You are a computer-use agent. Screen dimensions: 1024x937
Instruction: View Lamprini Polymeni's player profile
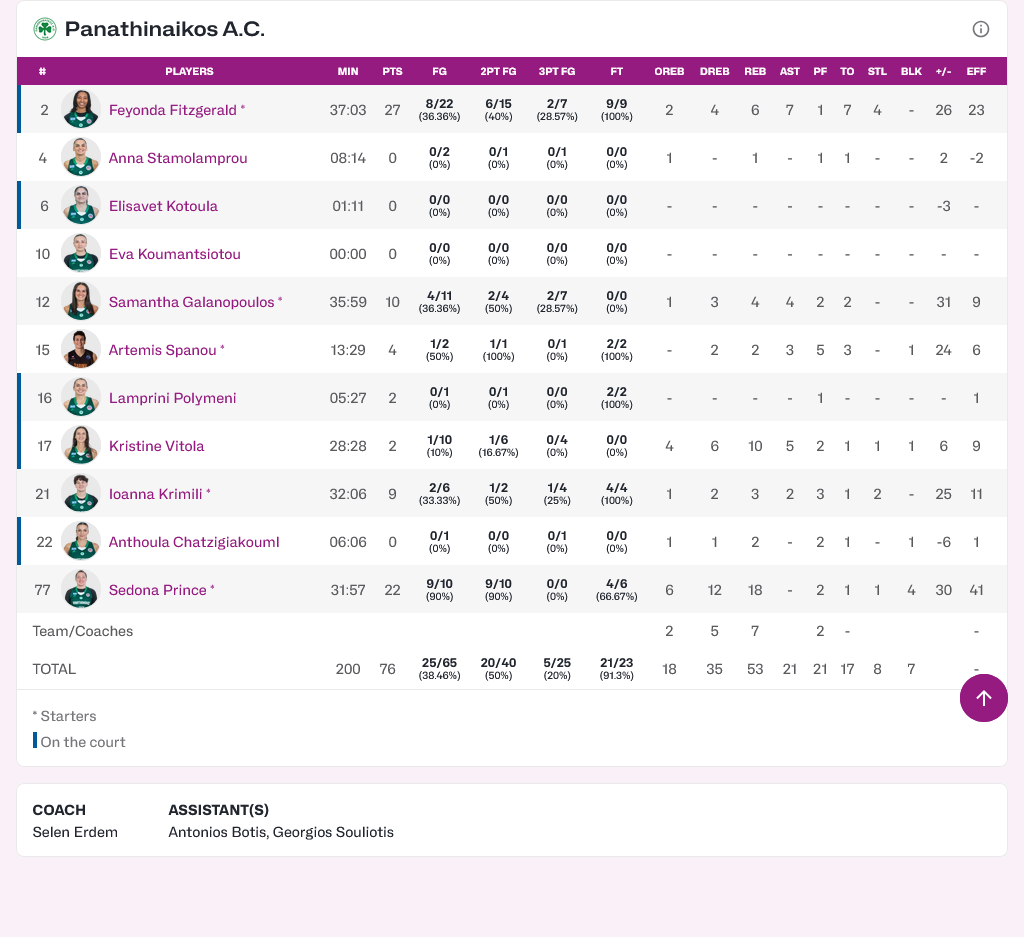pyautogui.click(x=172, y=398)
